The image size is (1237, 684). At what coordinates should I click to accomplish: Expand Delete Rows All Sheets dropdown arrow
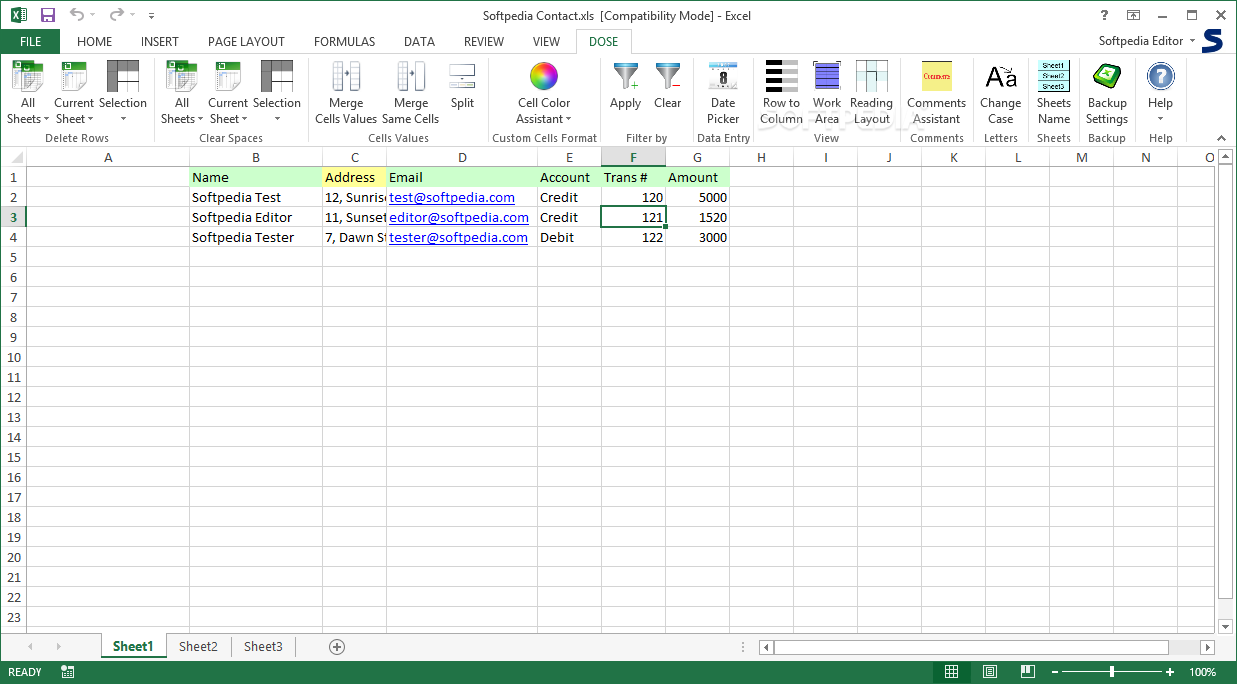tap(46, 120)
